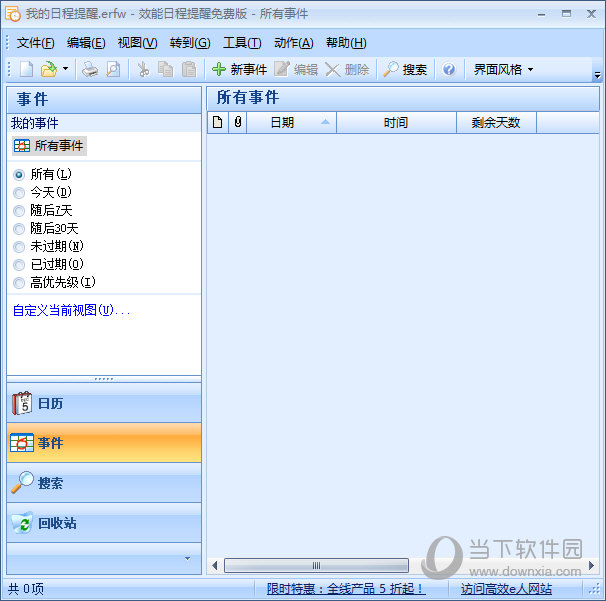Open the 帮助(H) menu
The width and height of the screenshot is (606, 601).
coord(346,43)
